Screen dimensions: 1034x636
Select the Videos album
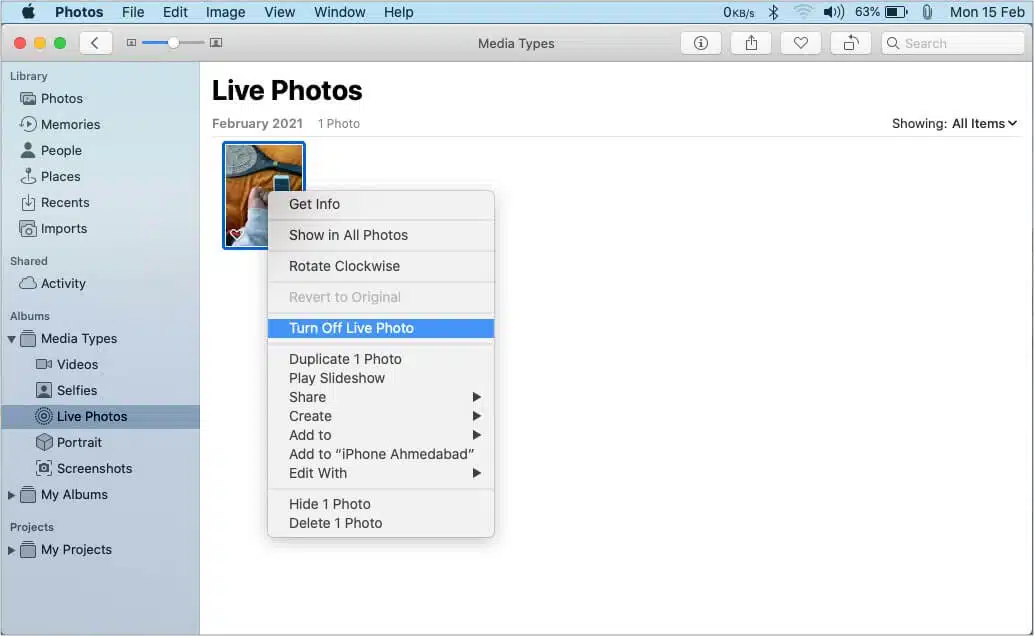click(x=67, y=364)
